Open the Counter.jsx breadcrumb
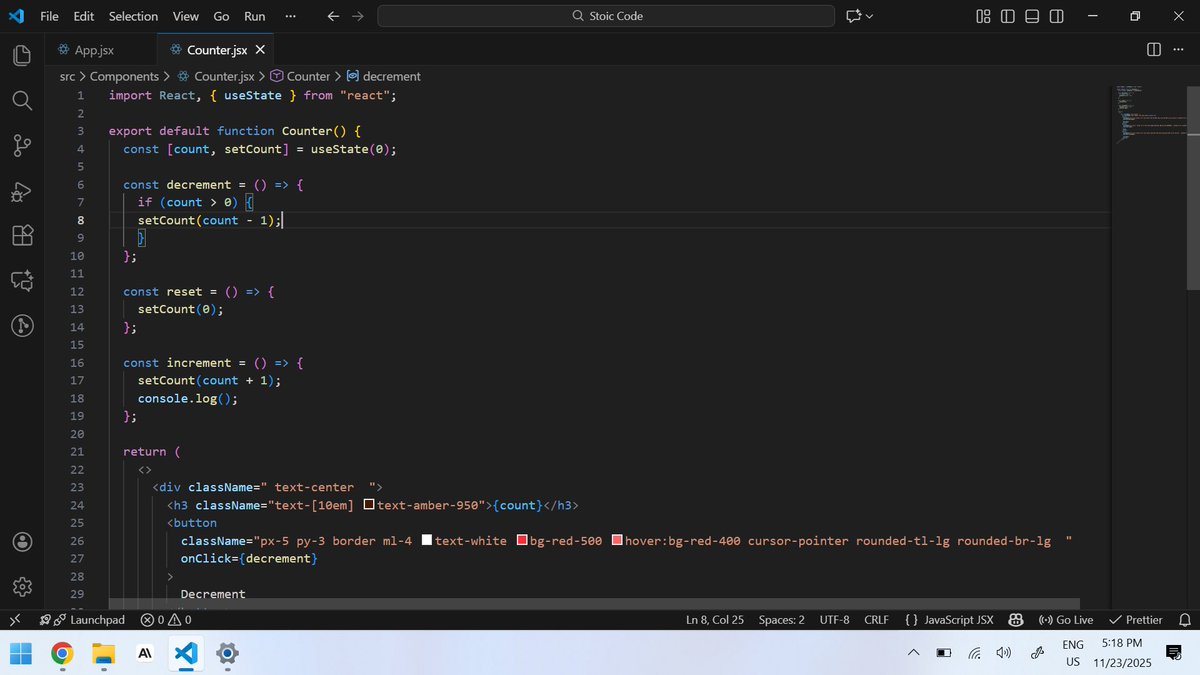This screenshot has width=1200, height=675. point(215,76)
